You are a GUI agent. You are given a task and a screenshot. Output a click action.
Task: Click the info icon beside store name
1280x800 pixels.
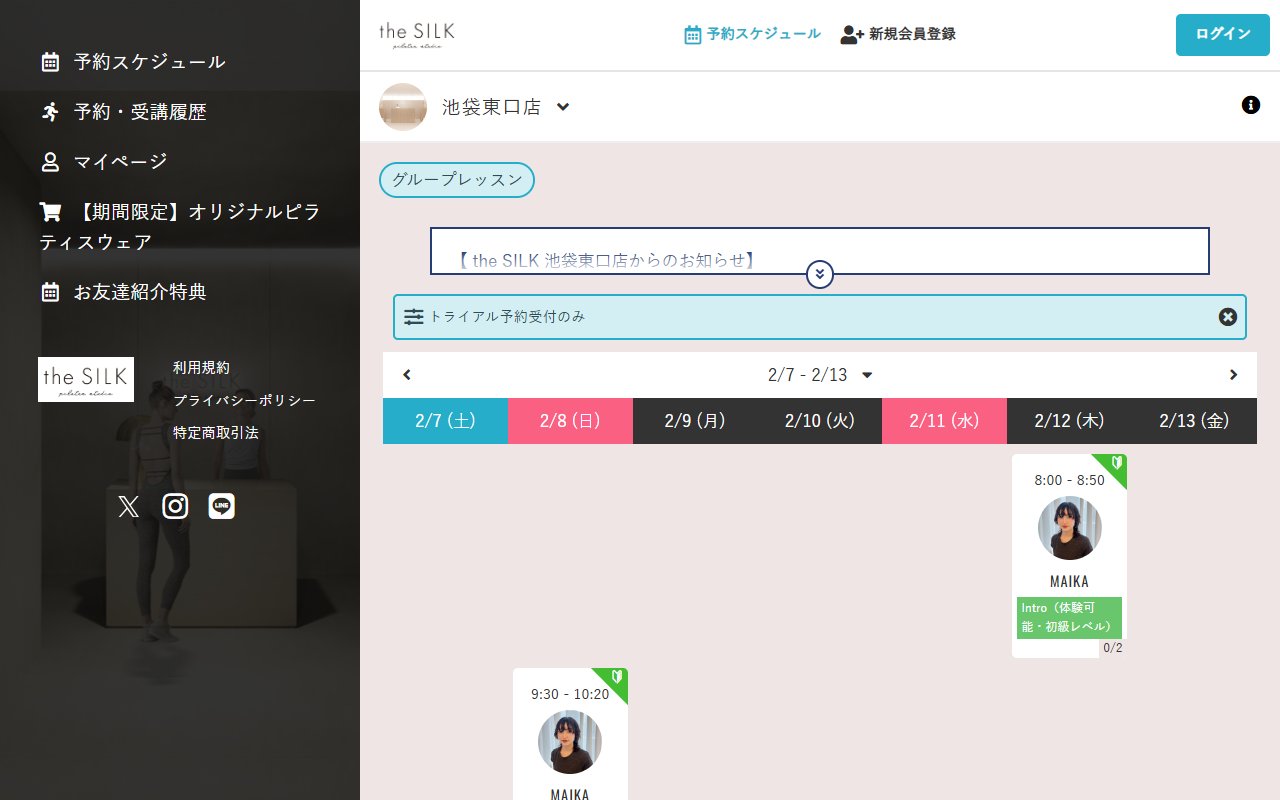(1250, 105)
